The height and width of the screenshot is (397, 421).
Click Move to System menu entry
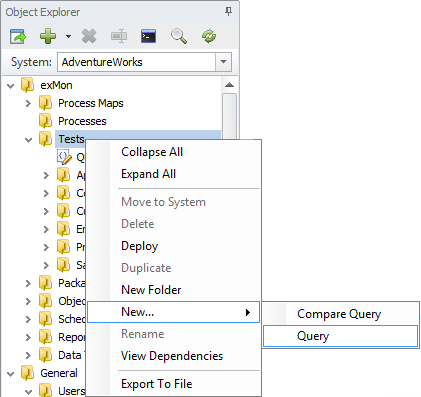pyautogui.click(x=163, y=202)
